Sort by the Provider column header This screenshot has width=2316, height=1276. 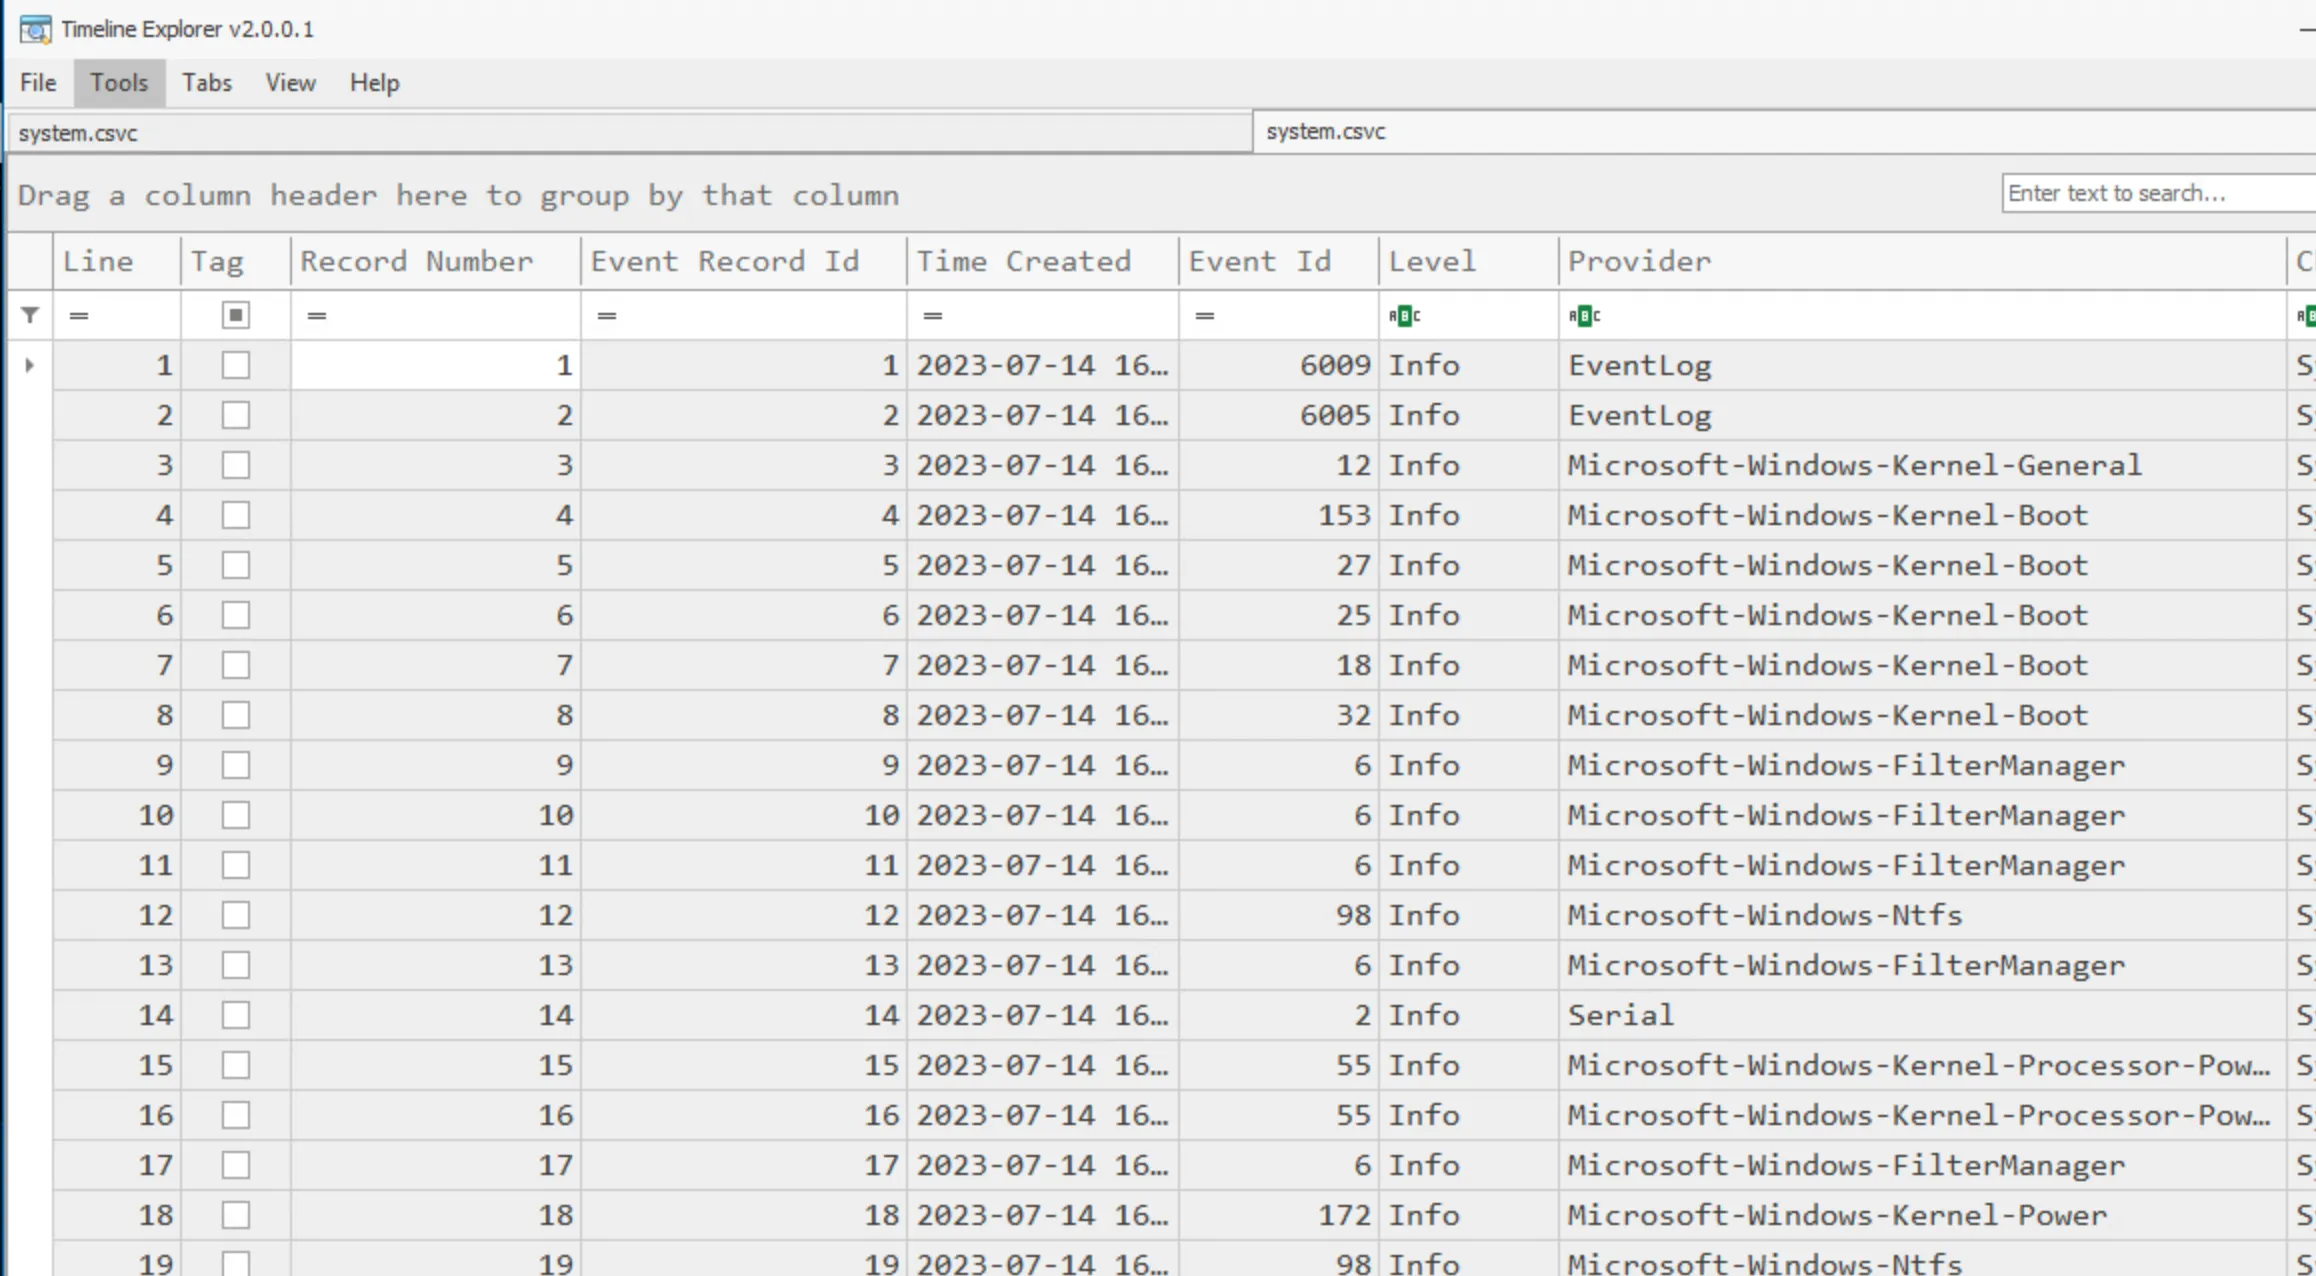[1923, 262]
